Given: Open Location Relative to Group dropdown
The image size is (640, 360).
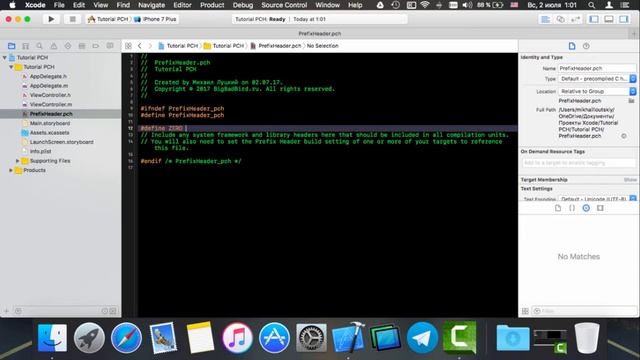Looking at the screenshot, I should pos(597,91).
